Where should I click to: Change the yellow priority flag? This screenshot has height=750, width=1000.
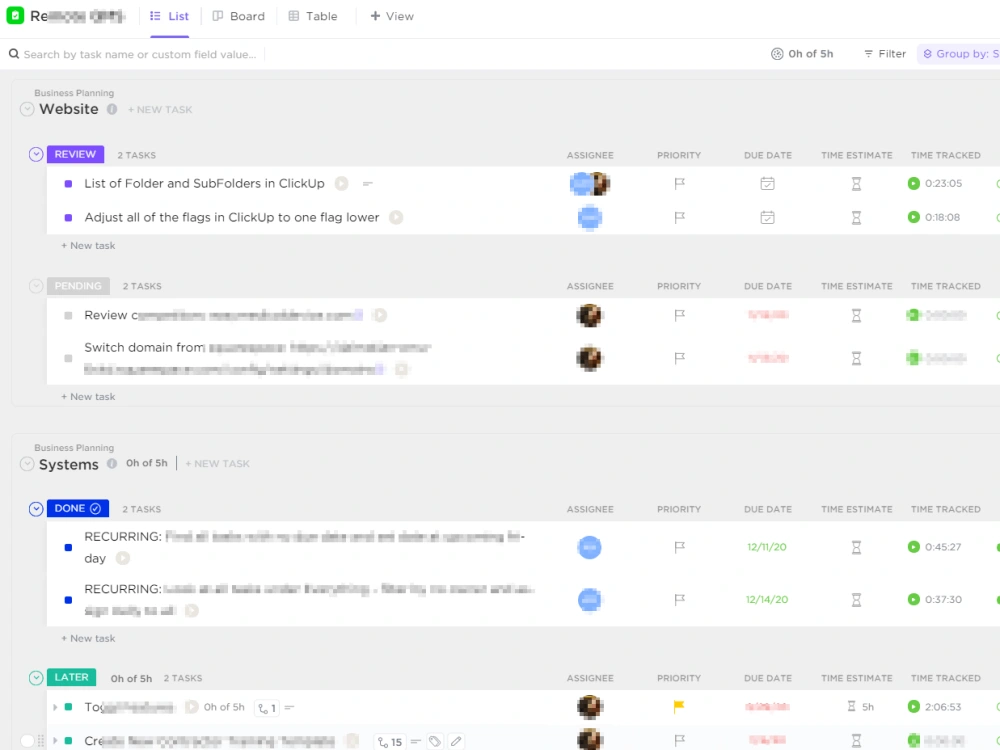pyautogui.click(x=679, y=707)
